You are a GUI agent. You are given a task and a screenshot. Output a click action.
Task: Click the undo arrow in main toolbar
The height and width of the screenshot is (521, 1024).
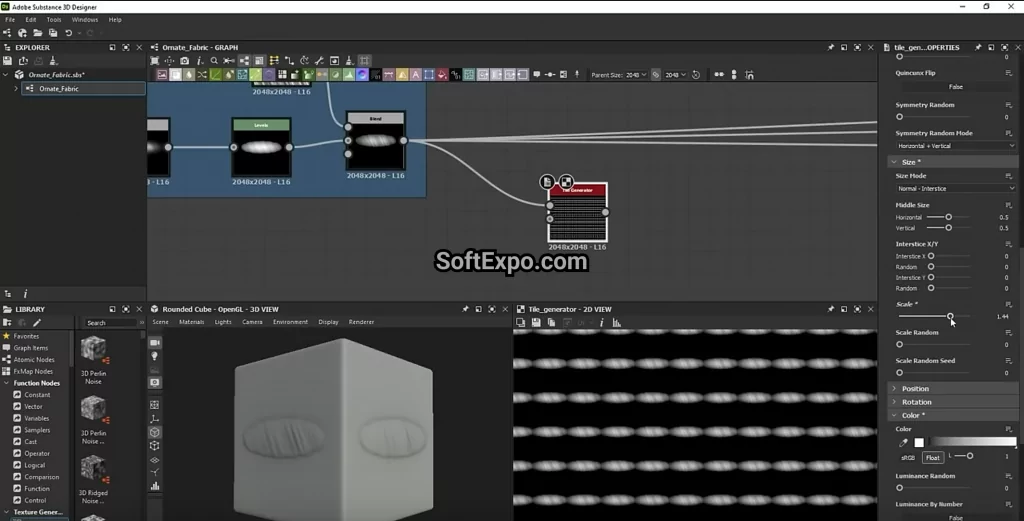(x=68, y=33)
